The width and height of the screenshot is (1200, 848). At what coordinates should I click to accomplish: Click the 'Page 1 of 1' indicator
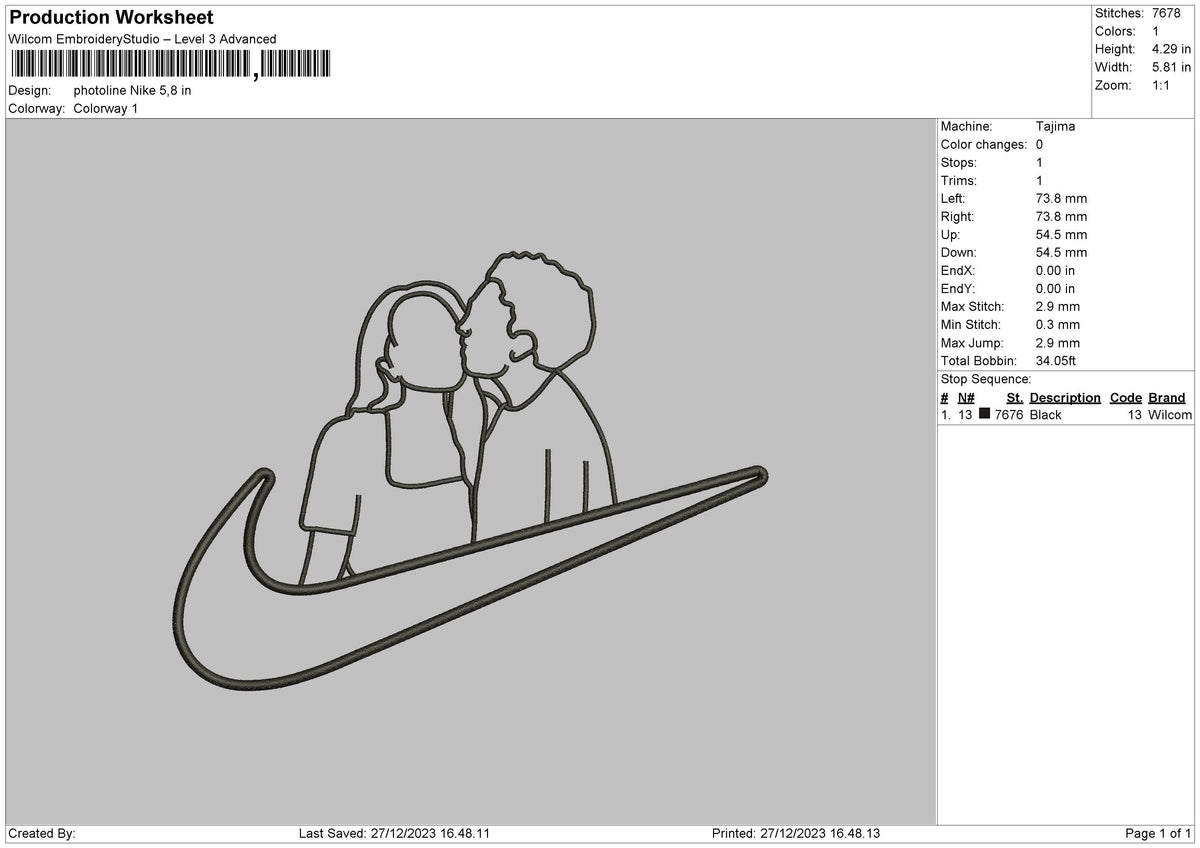tap(1158, 834)
